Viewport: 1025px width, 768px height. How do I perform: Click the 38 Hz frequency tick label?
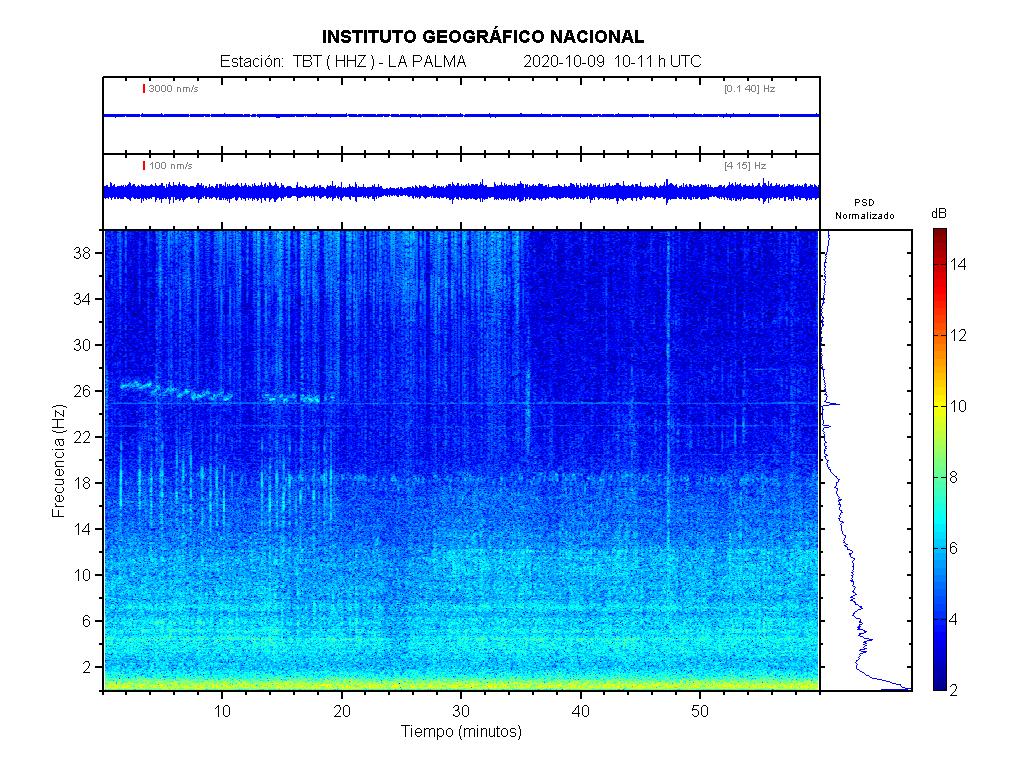coord(82,254)
